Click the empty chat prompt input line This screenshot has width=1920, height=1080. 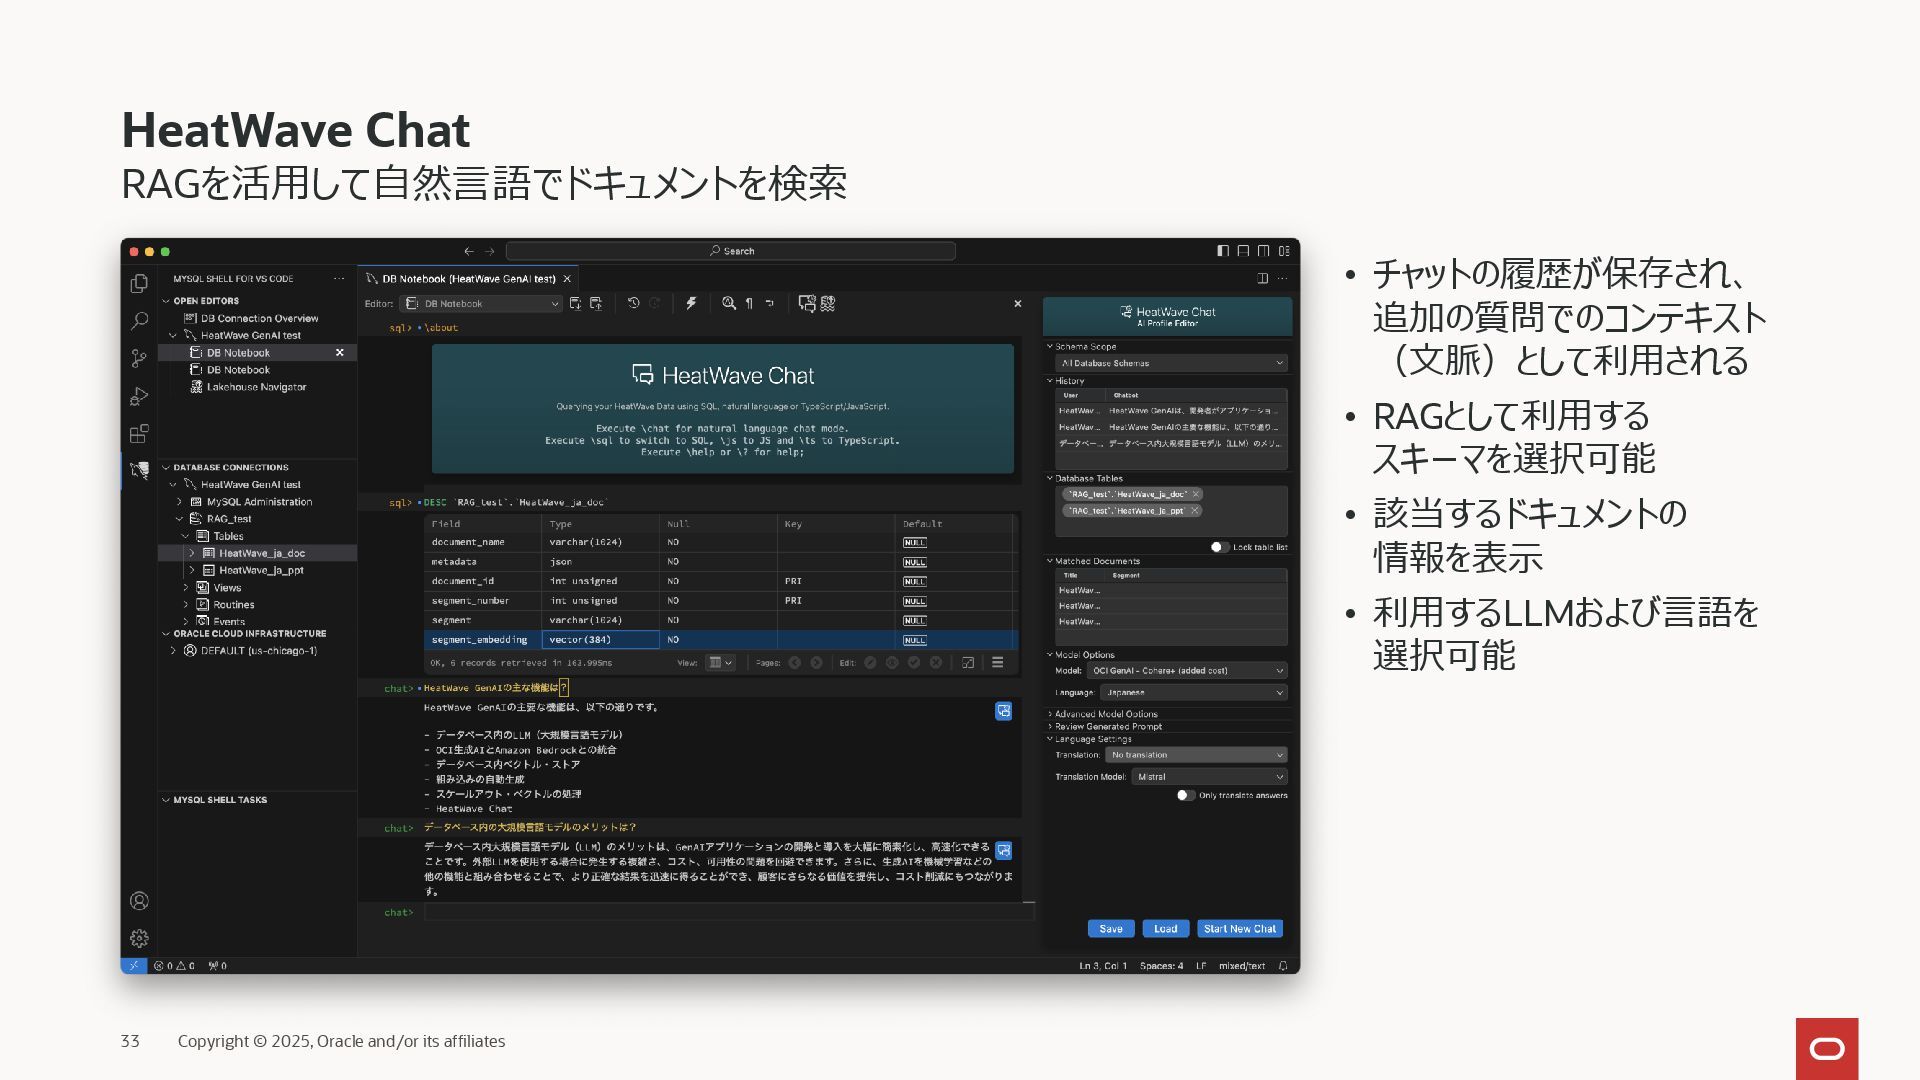click(x=729, y=912)
